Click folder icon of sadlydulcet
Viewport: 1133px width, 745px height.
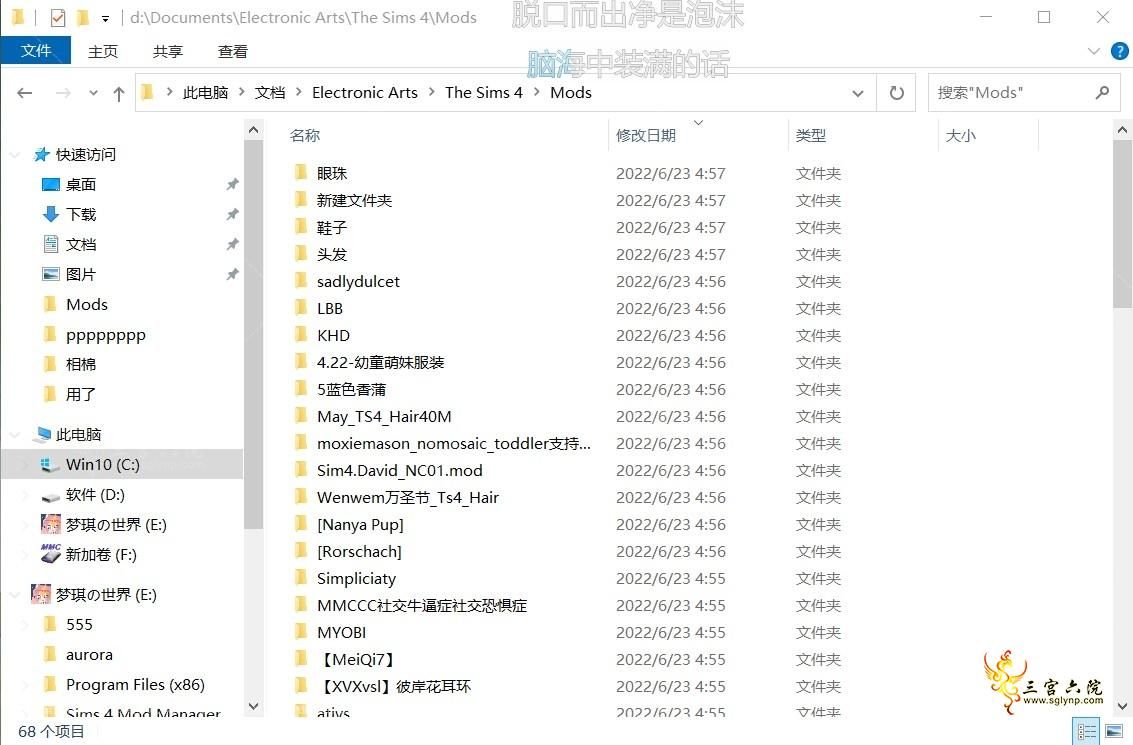click(x=301, y=280)
